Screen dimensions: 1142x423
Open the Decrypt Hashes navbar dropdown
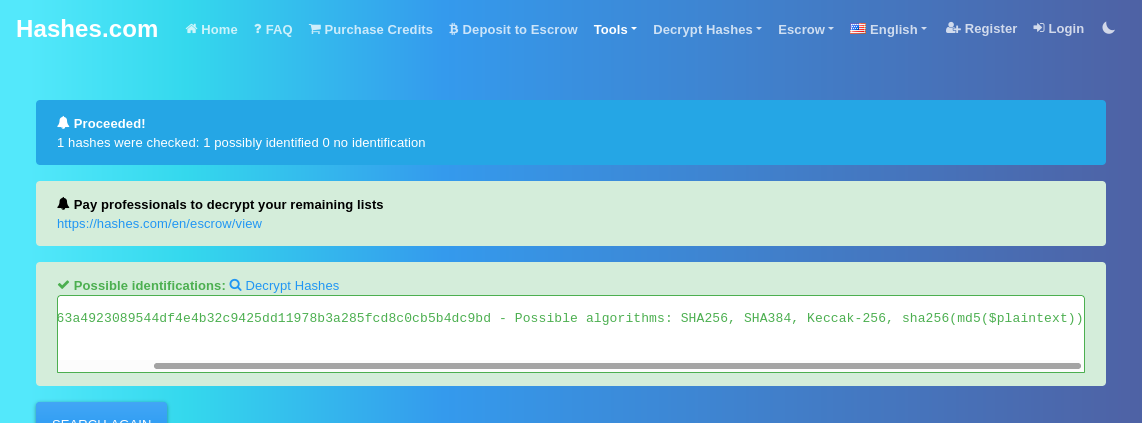point(707,29)
